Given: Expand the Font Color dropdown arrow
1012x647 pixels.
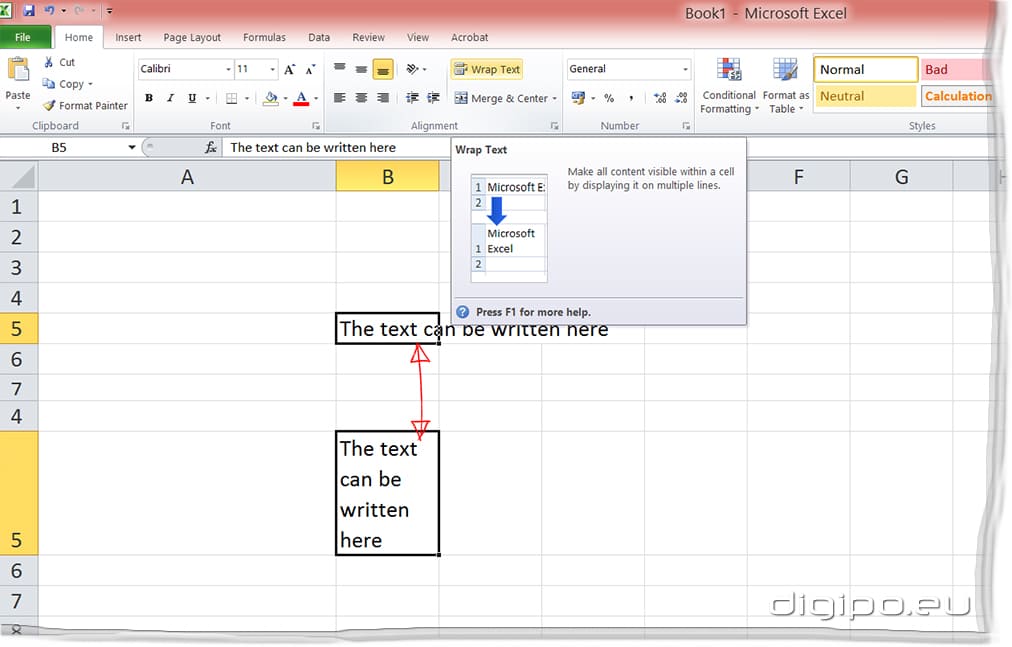Looking at the screenshot, I should 316,98.
